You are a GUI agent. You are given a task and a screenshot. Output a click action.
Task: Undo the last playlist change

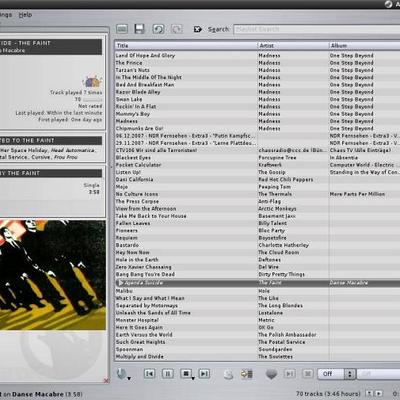tap(158, 29)
